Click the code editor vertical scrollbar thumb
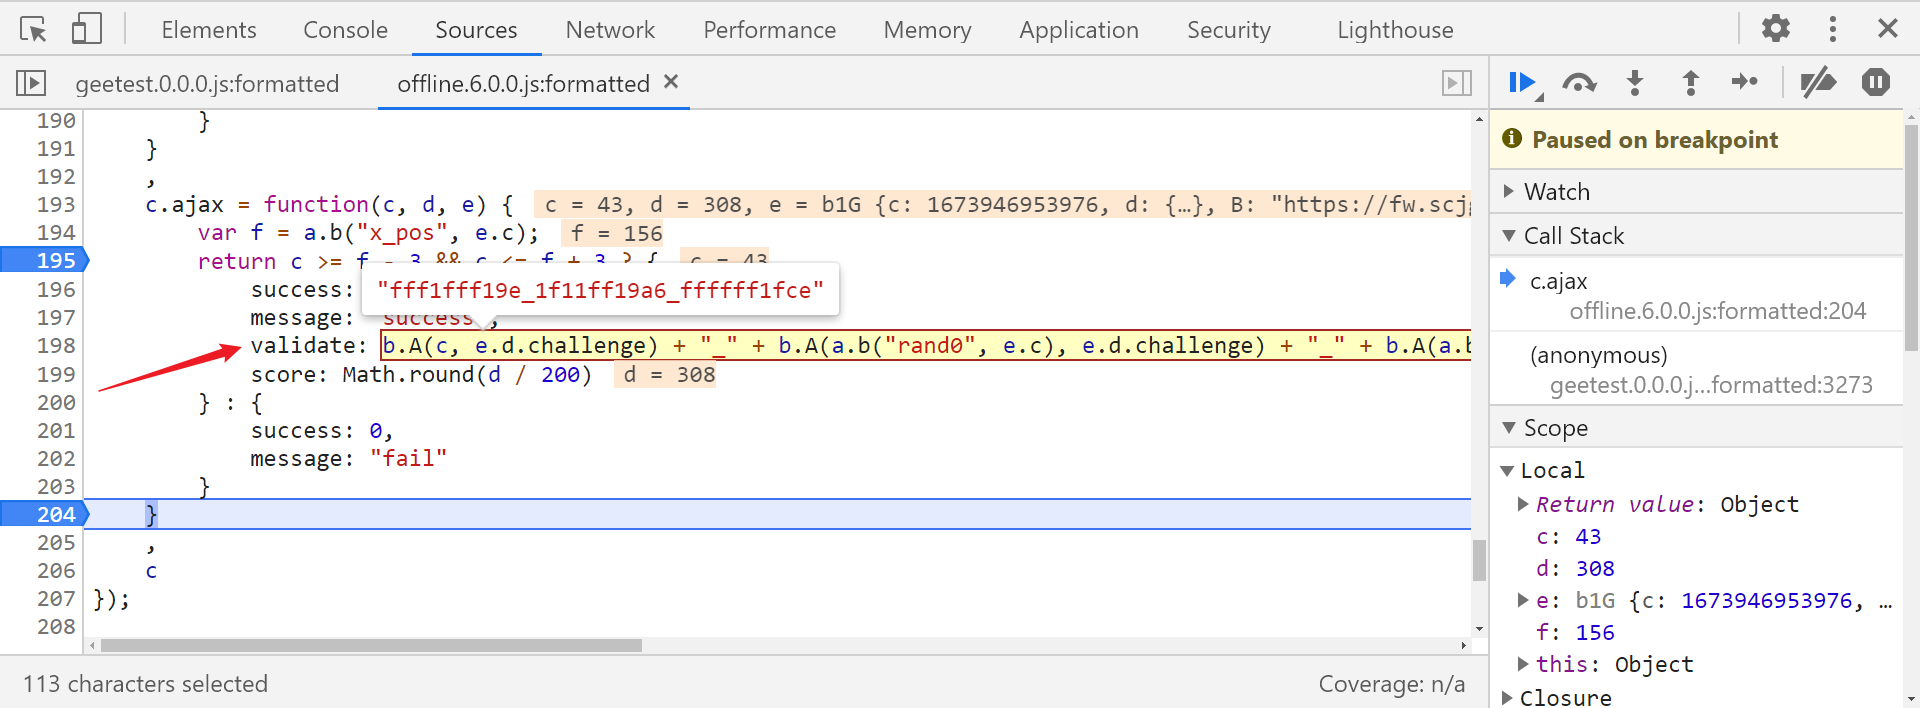The image size is (1920, 708). pos(1479,560)
